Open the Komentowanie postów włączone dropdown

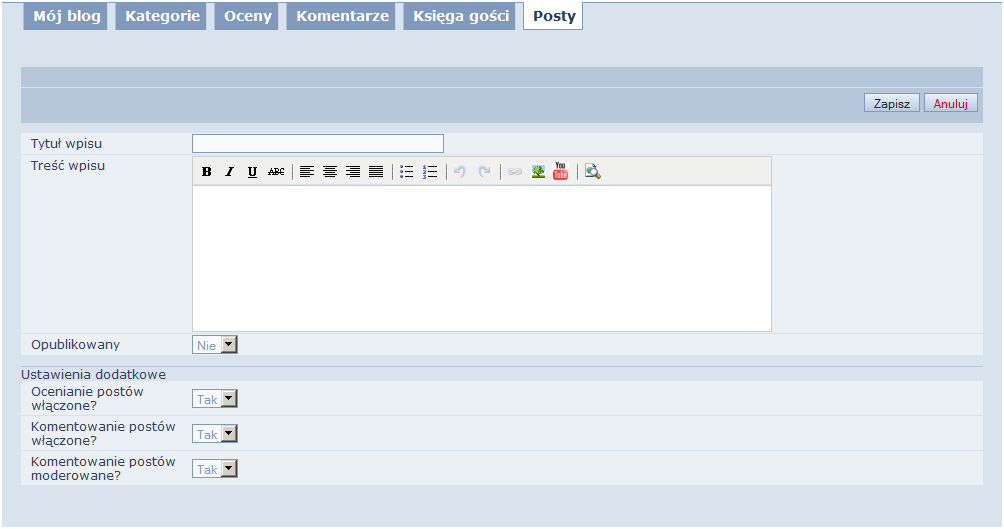[x=215, y=434]
